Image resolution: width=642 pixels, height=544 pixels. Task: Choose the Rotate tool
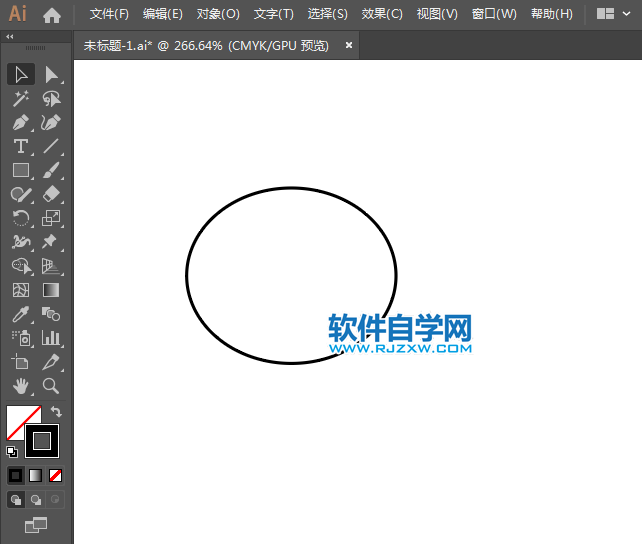click(20, 218)
